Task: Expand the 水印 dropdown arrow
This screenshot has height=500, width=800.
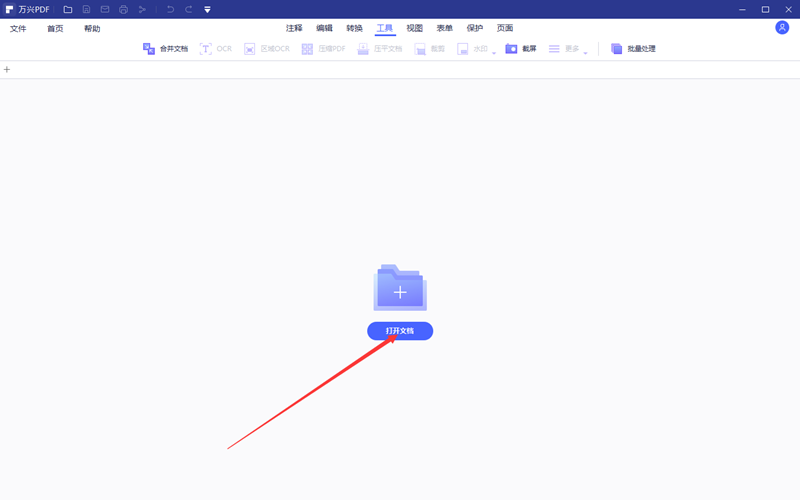Action: [494, 53]
